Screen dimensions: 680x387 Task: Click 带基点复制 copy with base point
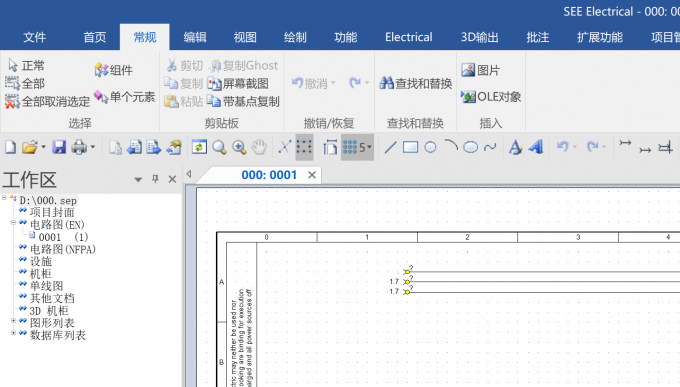click(243, 102)
